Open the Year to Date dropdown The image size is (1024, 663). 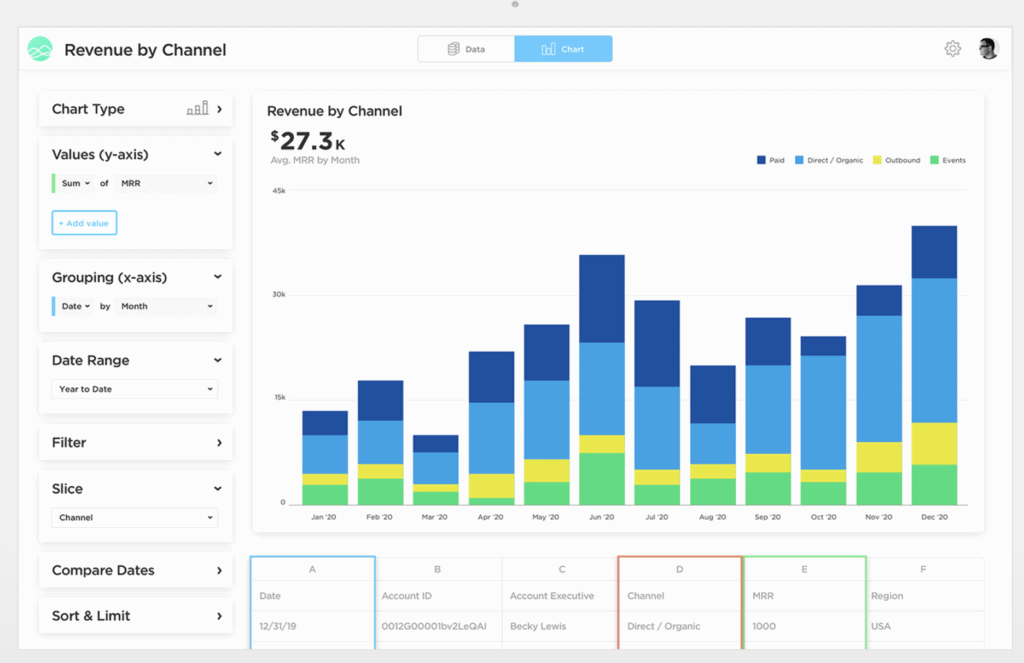coord(135,389)
